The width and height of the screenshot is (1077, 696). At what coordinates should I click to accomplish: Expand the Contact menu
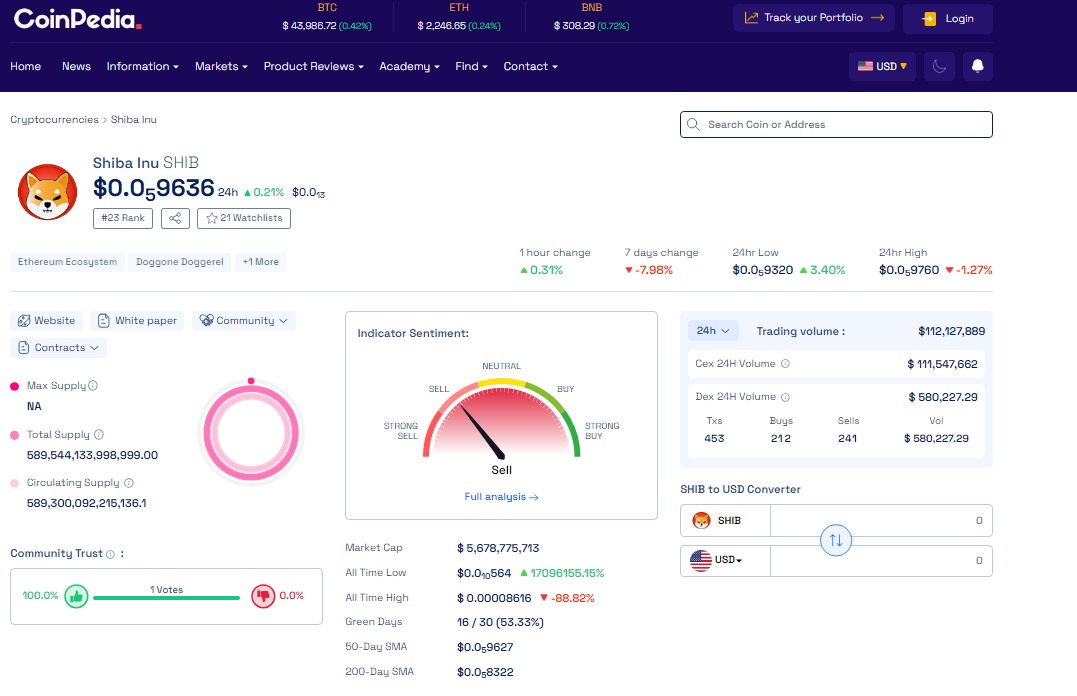[x=530, y=67]
